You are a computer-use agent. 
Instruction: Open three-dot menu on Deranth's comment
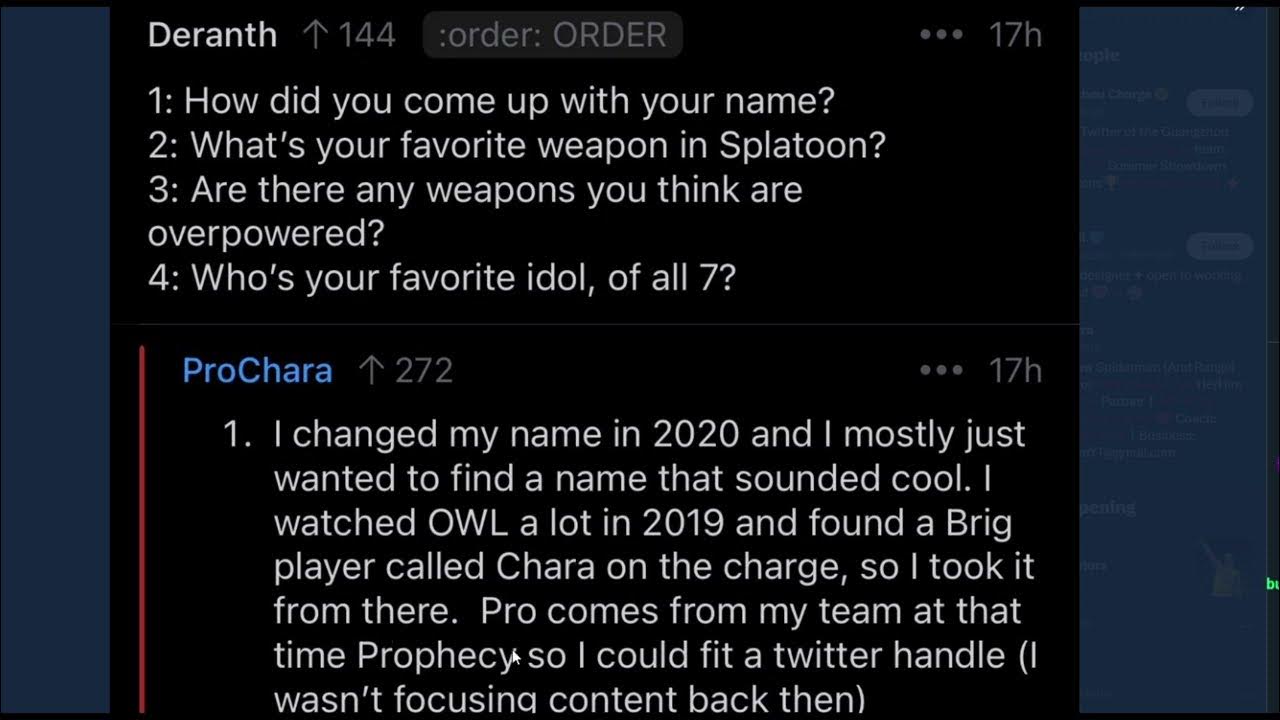[941, 35]
